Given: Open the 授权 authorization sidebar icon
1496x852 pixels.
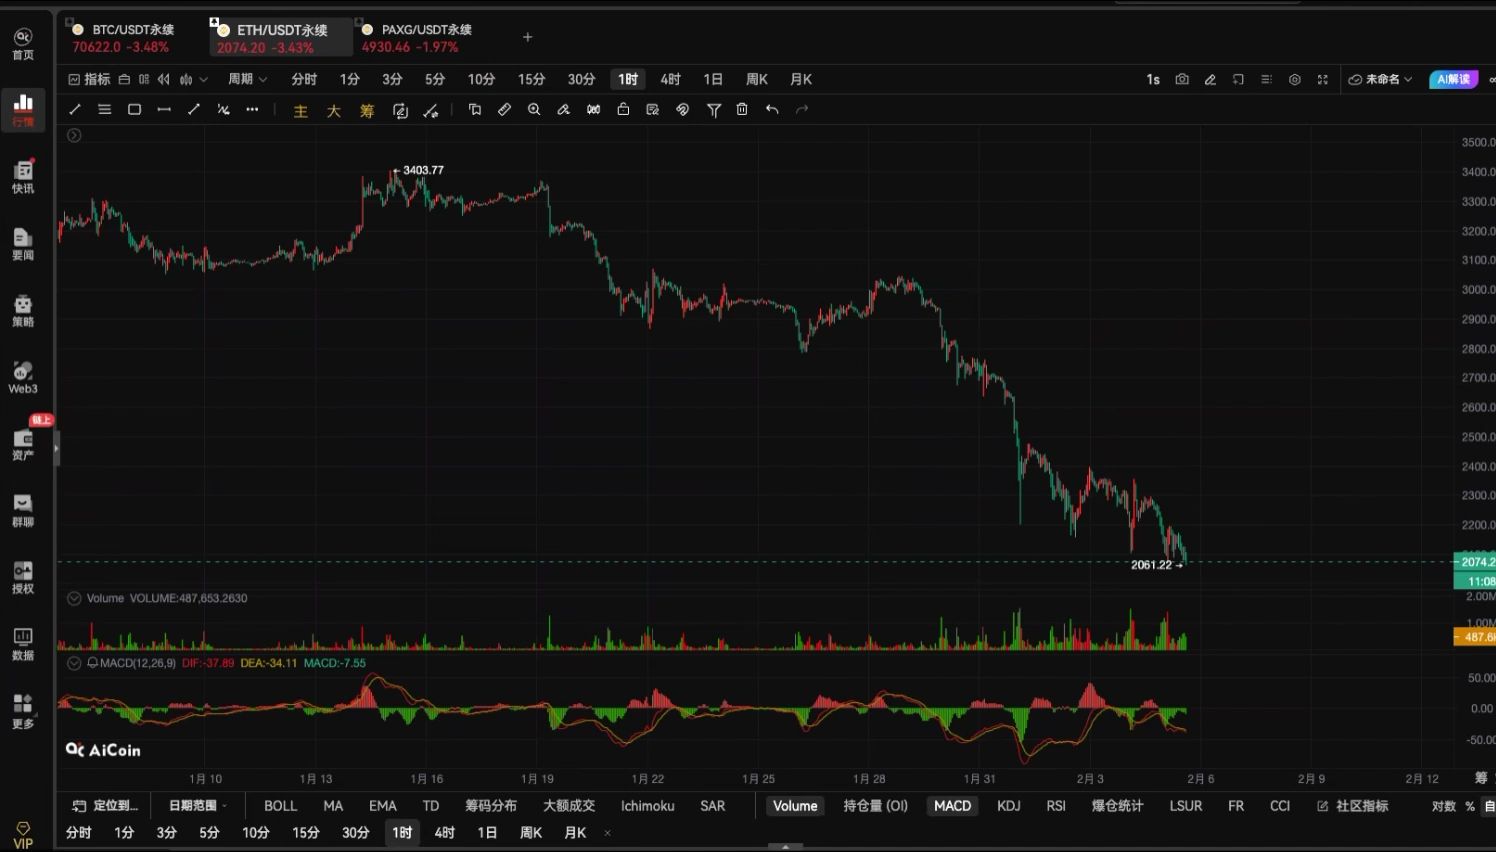Looking at the screenshot, I should pyautogui.click(x=23, y=578).
